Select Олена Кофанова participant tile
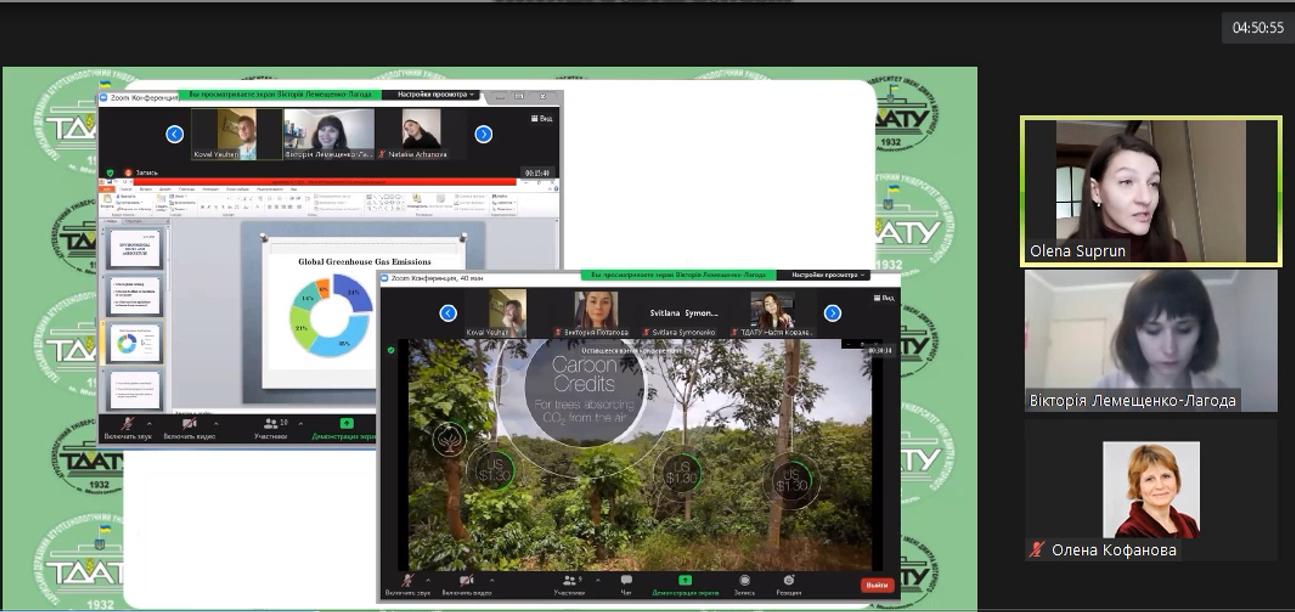Screen dimensions: 1295x612 [x=1151, y=490]
